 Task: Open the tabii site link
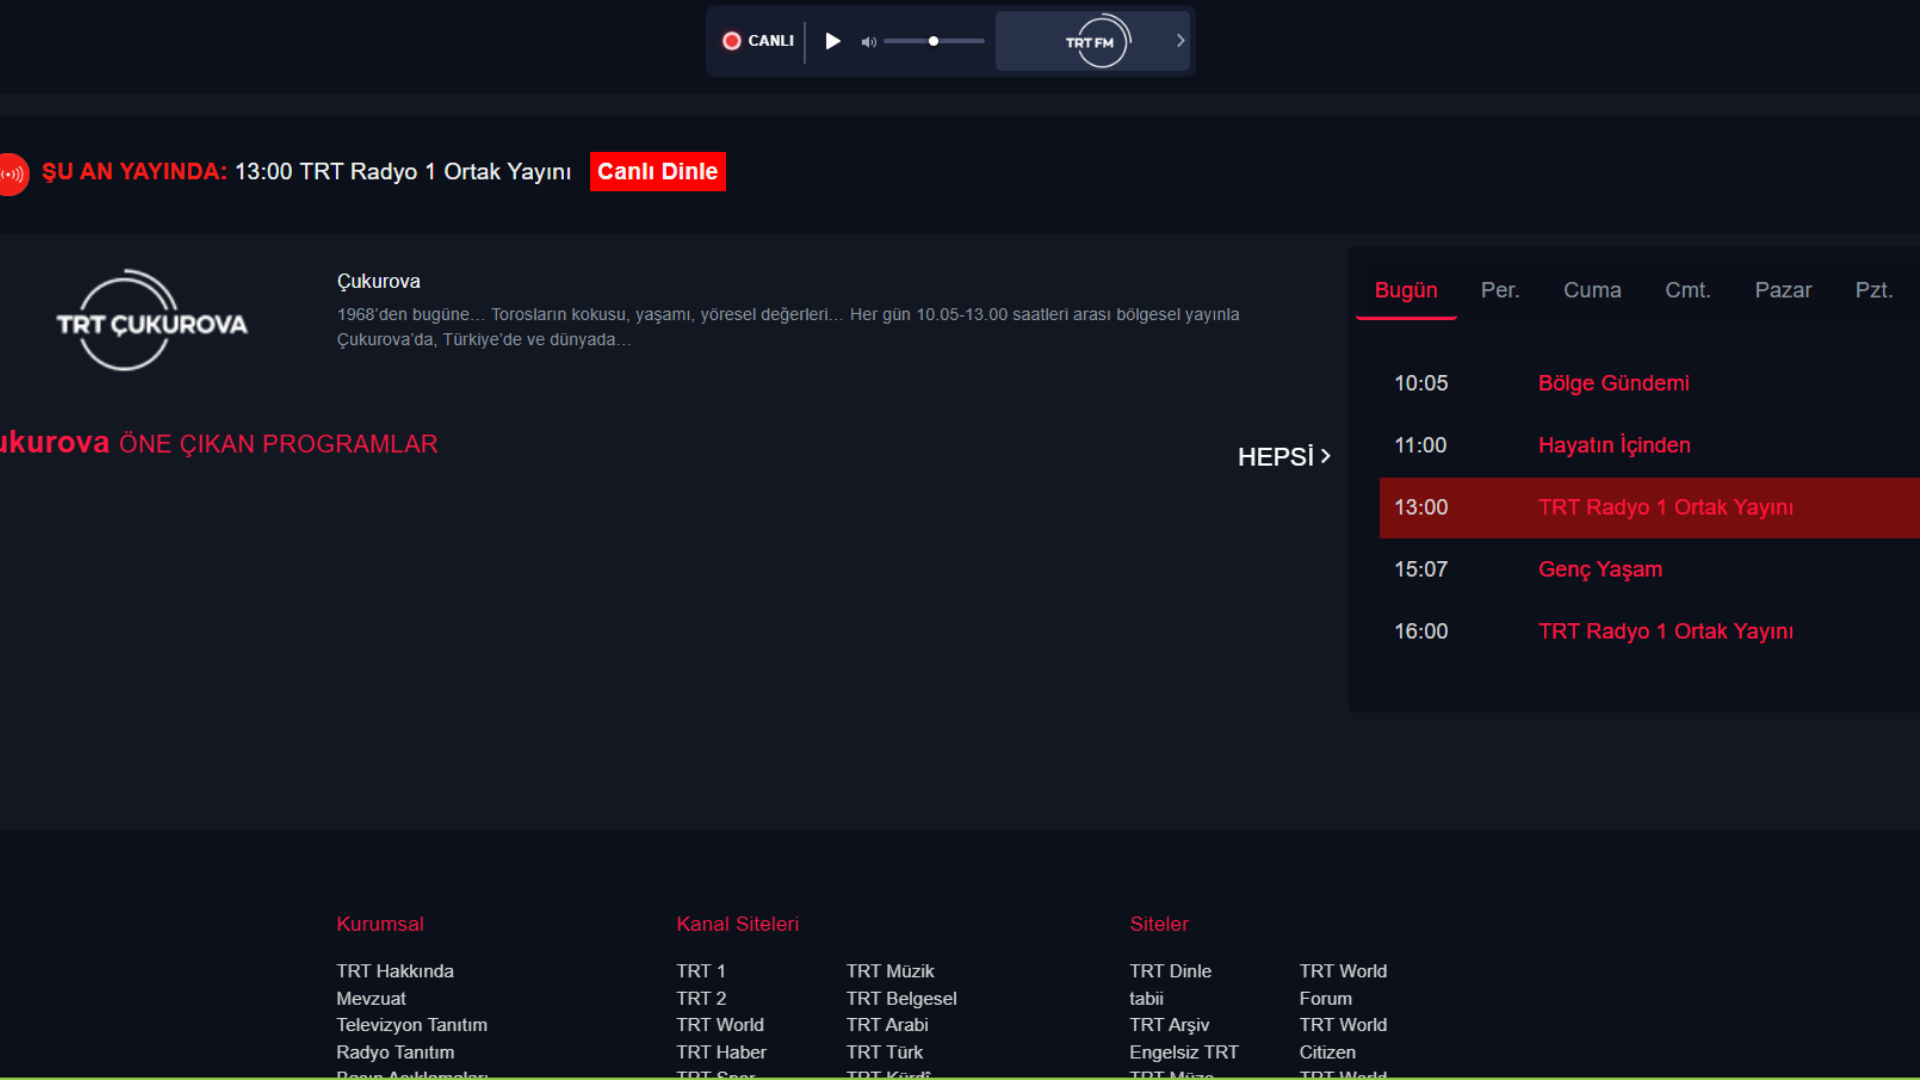click(x=1146, y=998)
